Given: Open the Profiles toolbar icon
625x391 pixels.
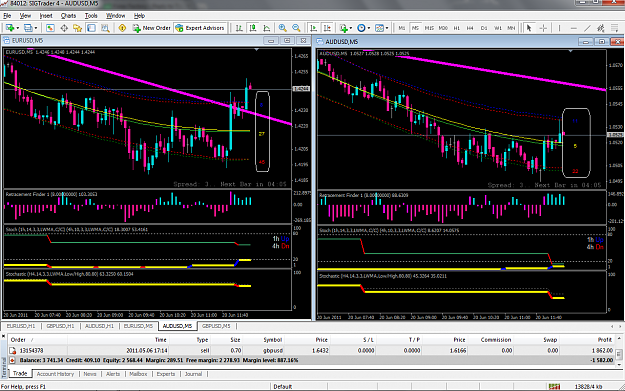Looking at the screenshot, I should pos(28,28).
